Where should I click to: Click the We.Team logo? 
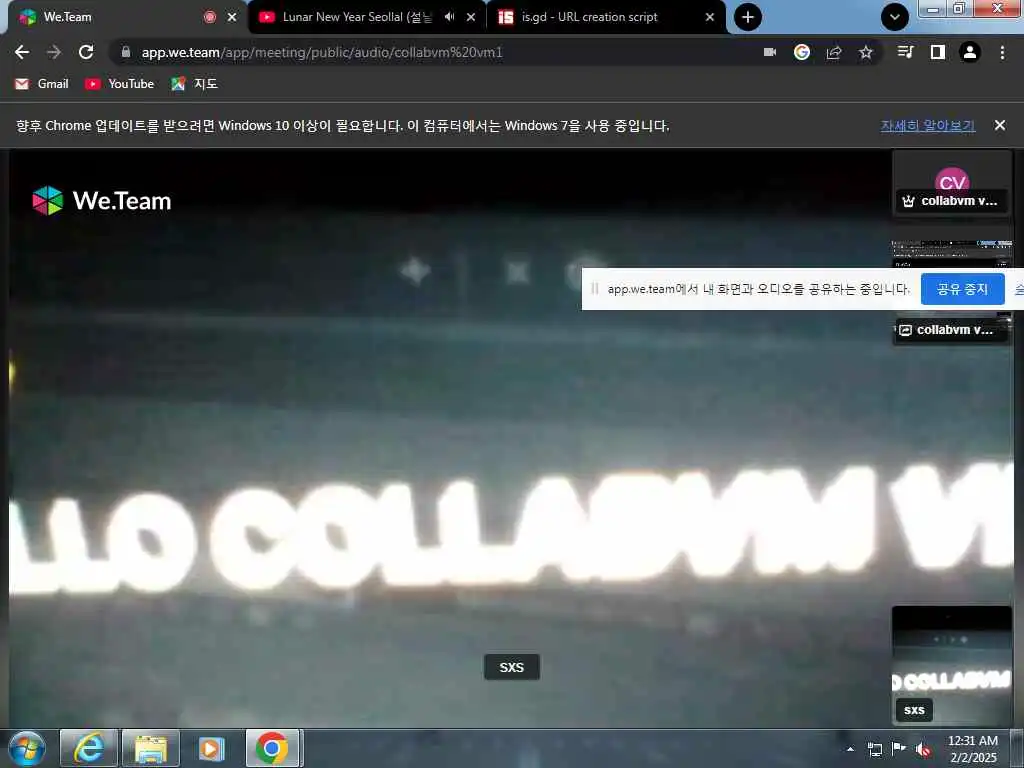click(x=102, y=200)
